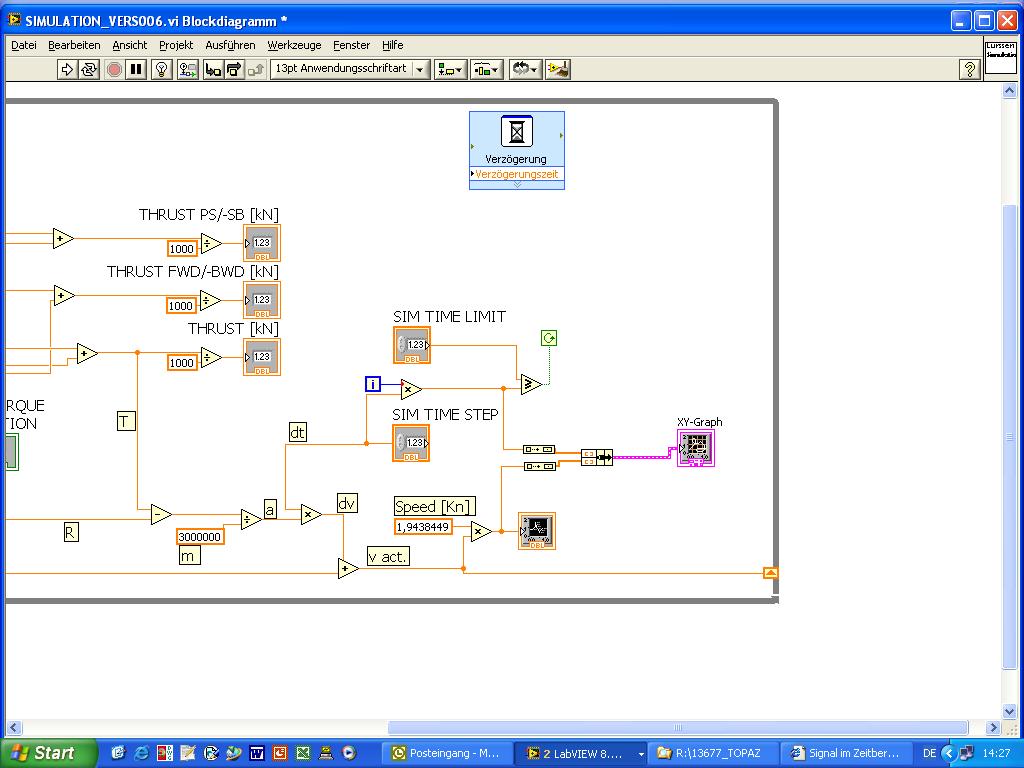Click the Run arrow toolbar button

pyautogui.click(x=67, y=69)
